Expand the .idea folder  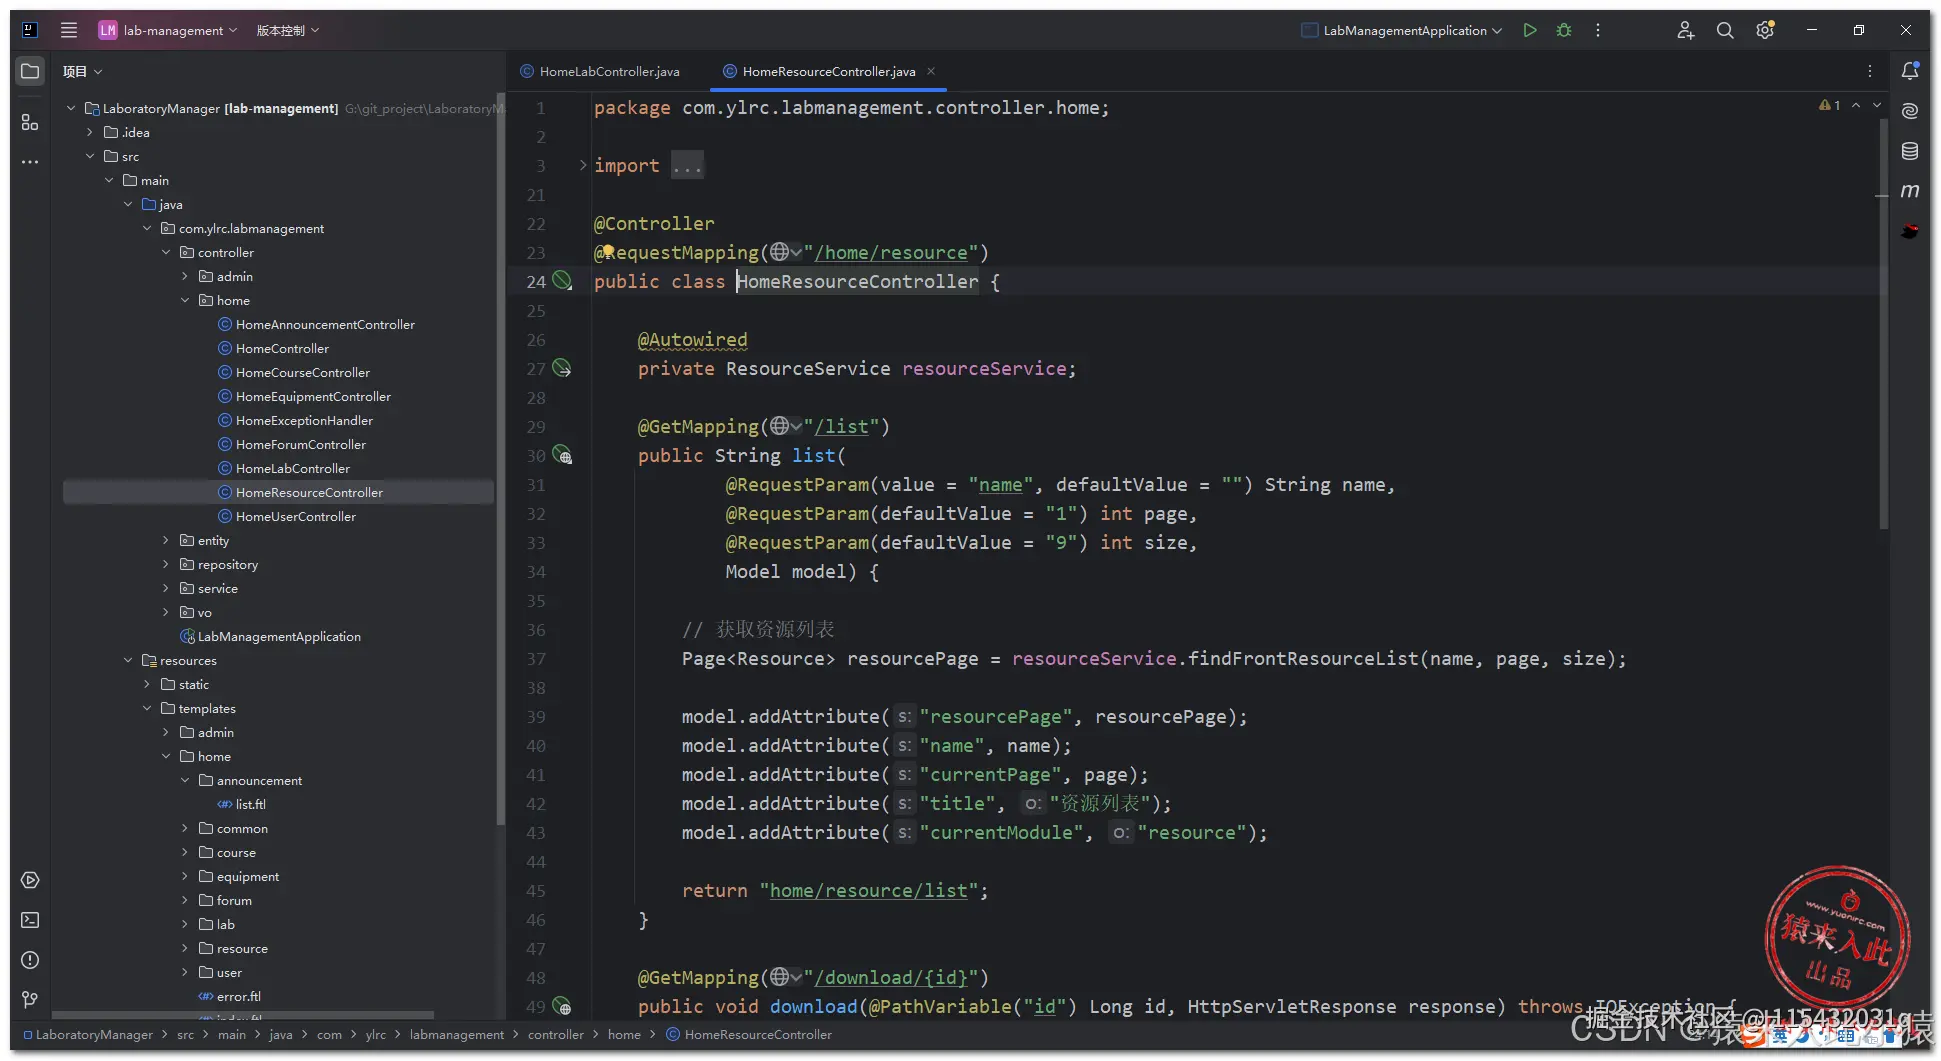(90, 132)
